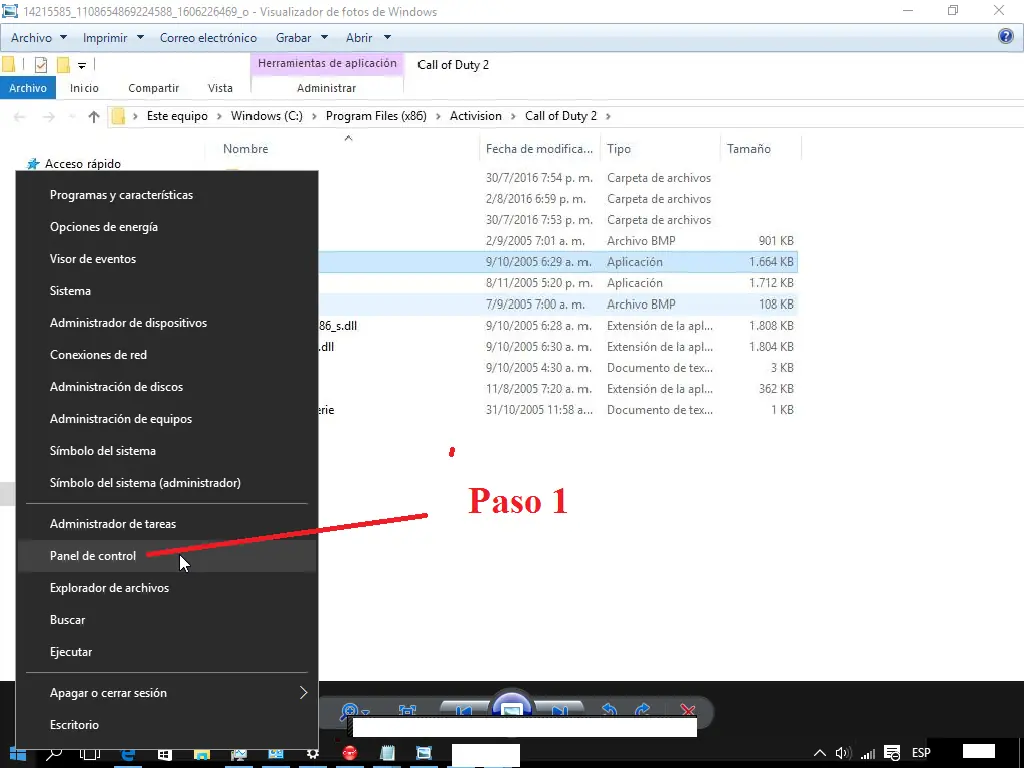The height and width of the screenshot is (768, 1024).
Task: Open Símbolo del sistema (administrador)
Action: pyautogui.click(x=167, y=483)
